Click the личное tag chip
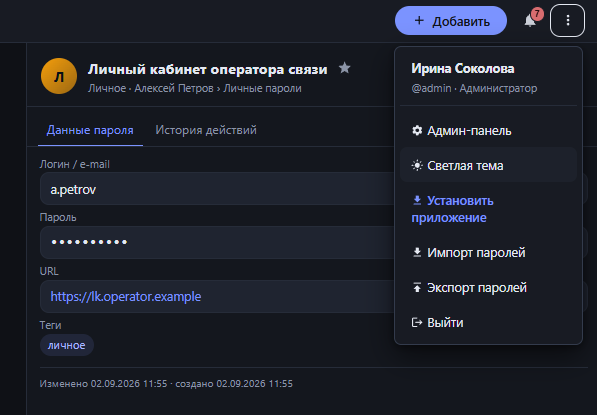This screenshot has height=415, width=597. (67, 345)
